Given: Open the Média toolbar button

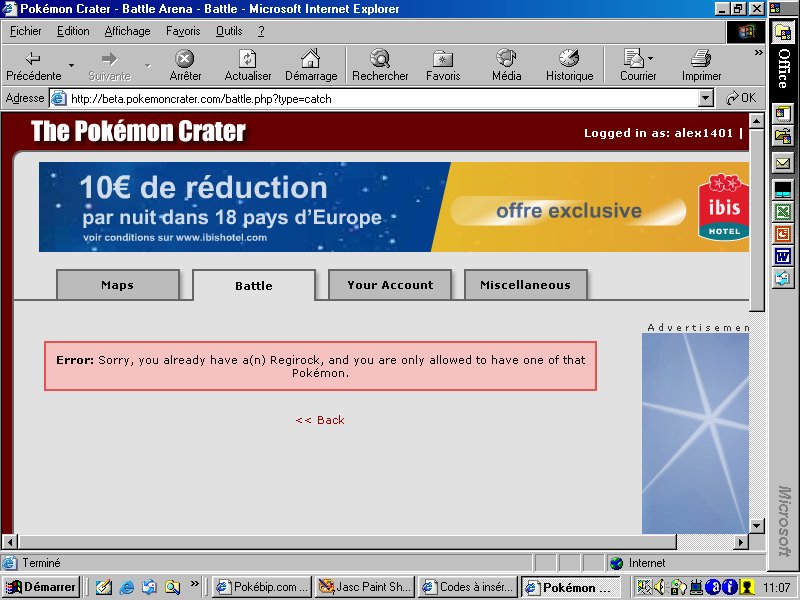Looking at the screenshot, I should tap(506, 60).
